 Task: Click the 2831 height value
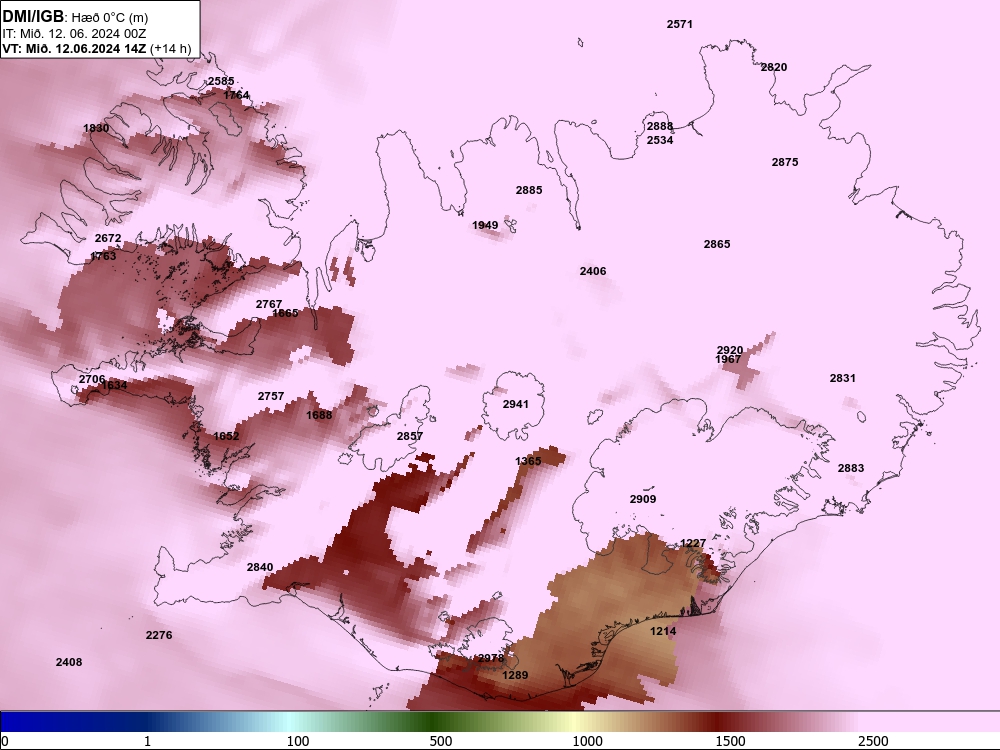coord(842,378)
